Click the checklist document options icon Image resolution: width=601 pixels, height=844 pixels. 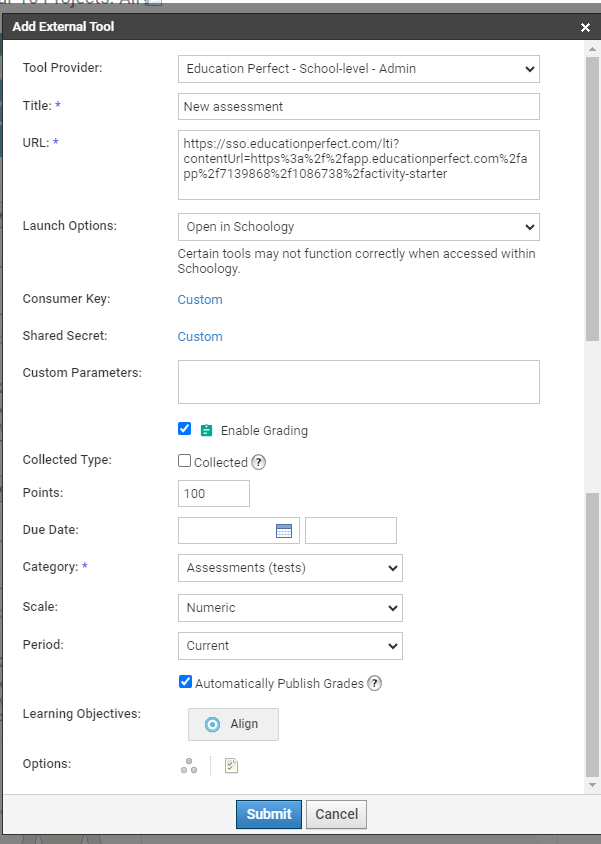(x=231, y=766)
